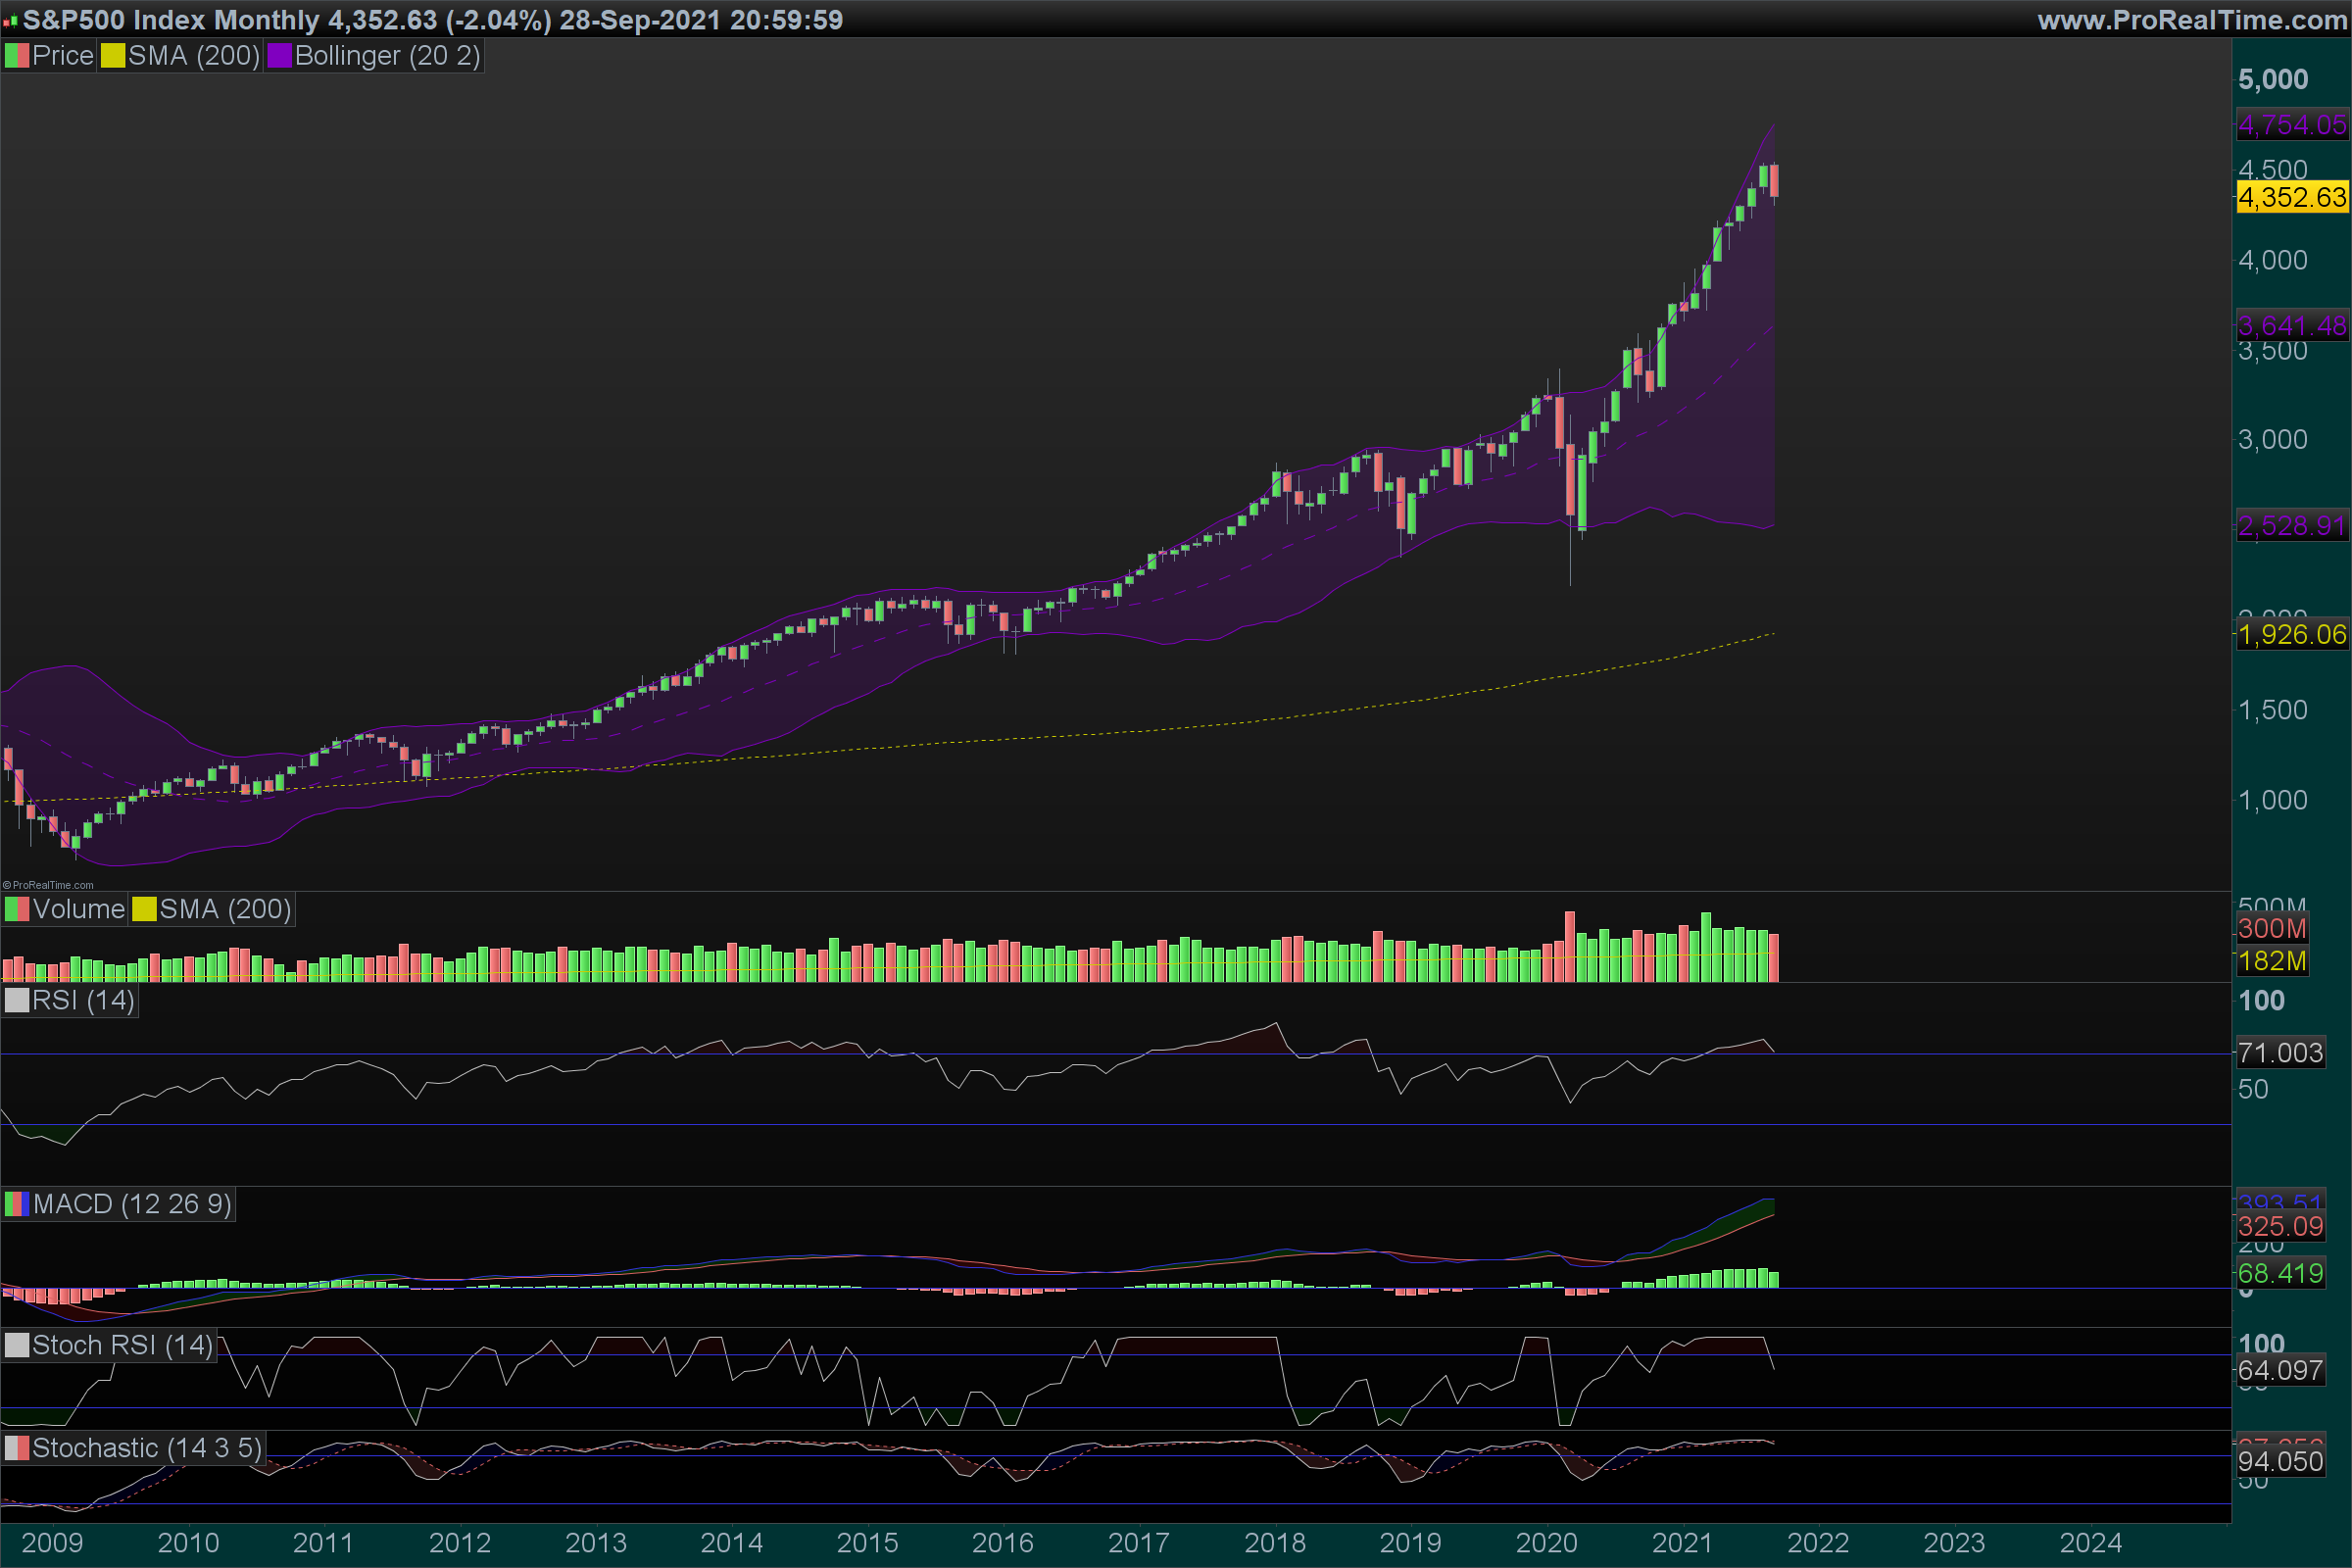Screen dimensions: 2352x1568
Task: Click the upper Bollinger value 4,754.05
Action: (x=2291, y=125)
